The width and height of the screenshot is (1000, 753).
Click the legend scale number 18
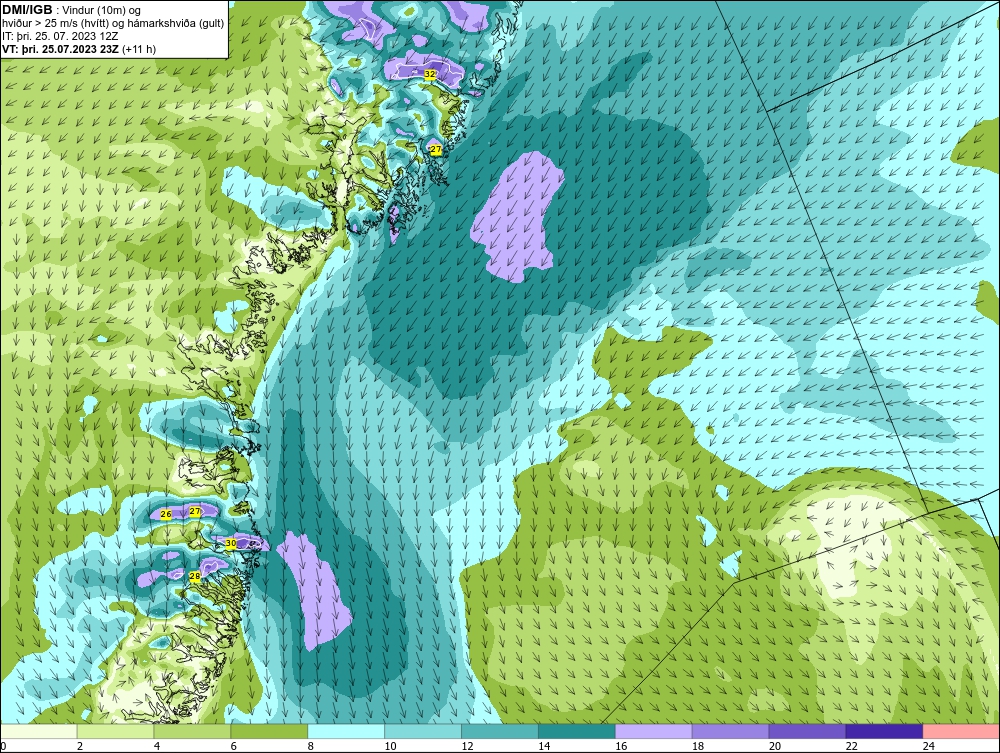pyautogui.click(x=698, y=746)
